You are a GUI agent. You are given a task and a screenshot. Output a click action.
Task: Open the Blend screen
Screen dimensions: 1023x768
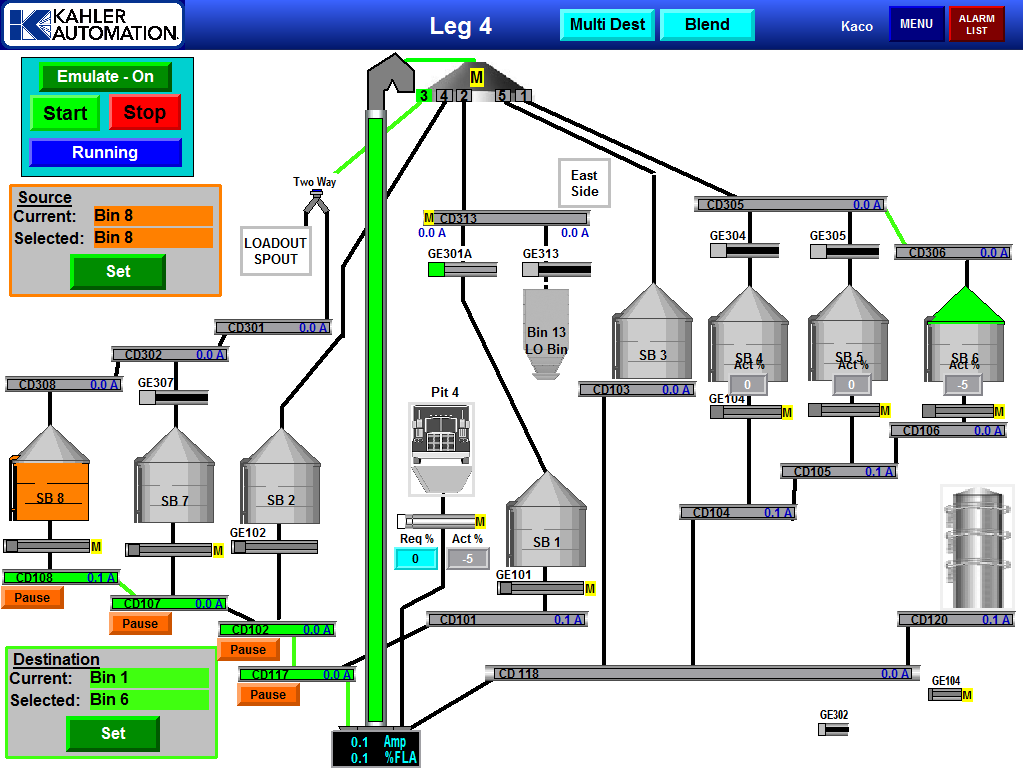tap(707, 25)
